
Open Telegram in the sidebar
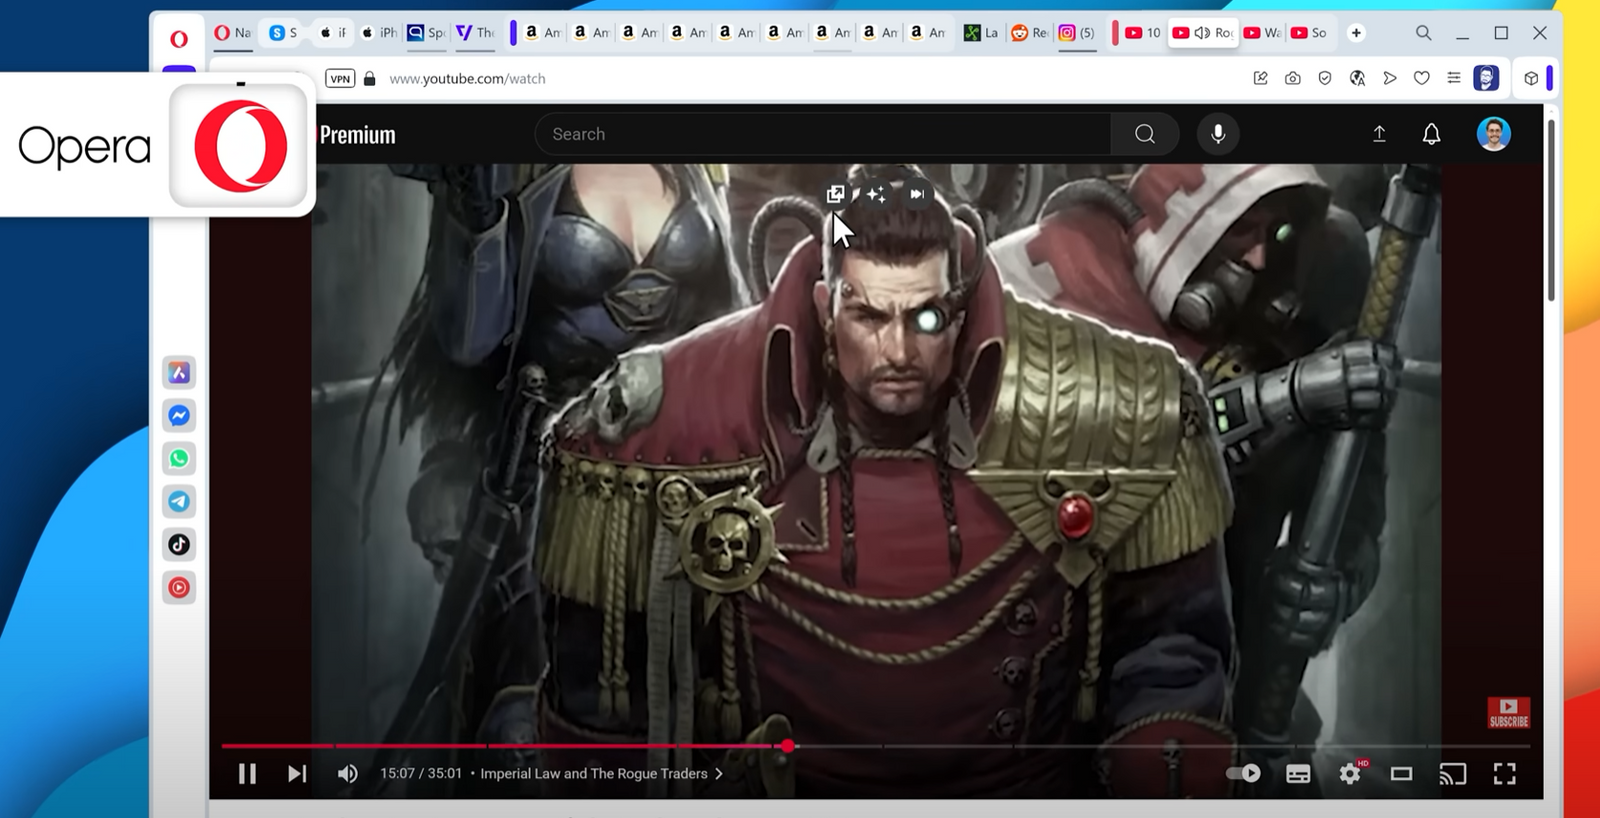179,502
